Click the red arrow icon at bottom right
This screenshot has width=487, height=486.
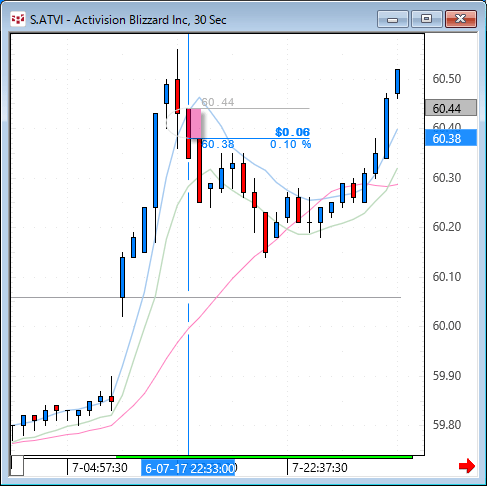[x=467, y=466]
